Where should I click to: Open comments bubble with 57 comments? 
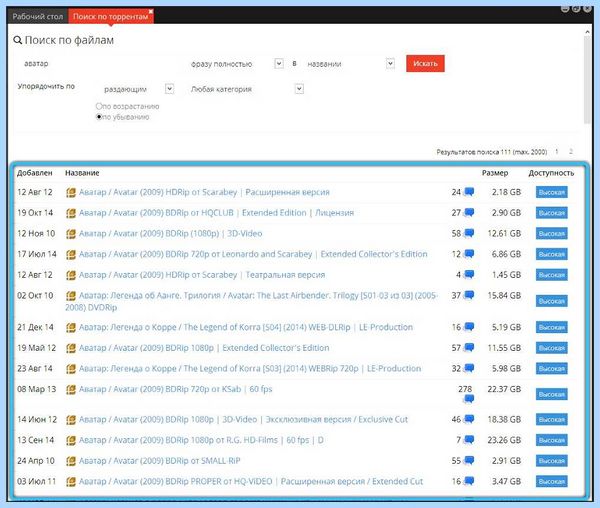(x=469, y=348)
